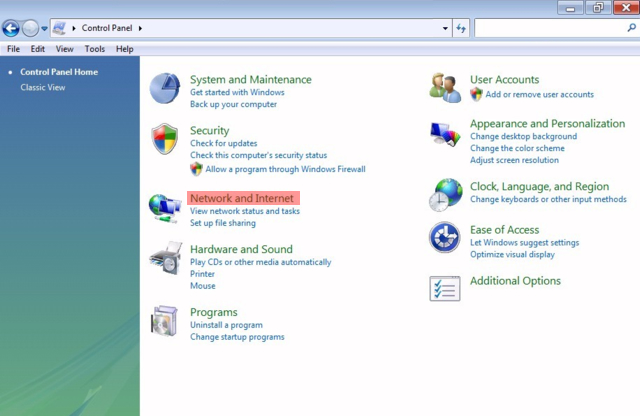Open Appearance and Personalization heading
The height and width of the screenshot is (416, 640).
[547, 124]
